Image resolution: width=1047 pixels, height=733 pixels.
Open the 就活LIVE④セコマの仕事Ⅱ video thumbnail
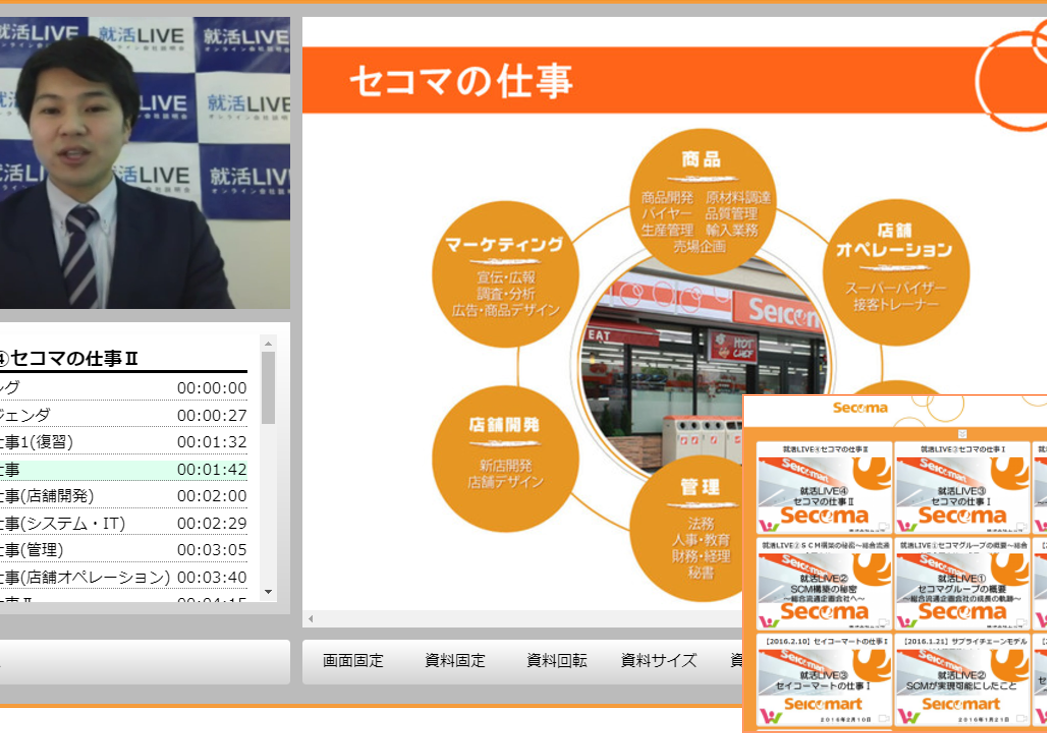825,487
